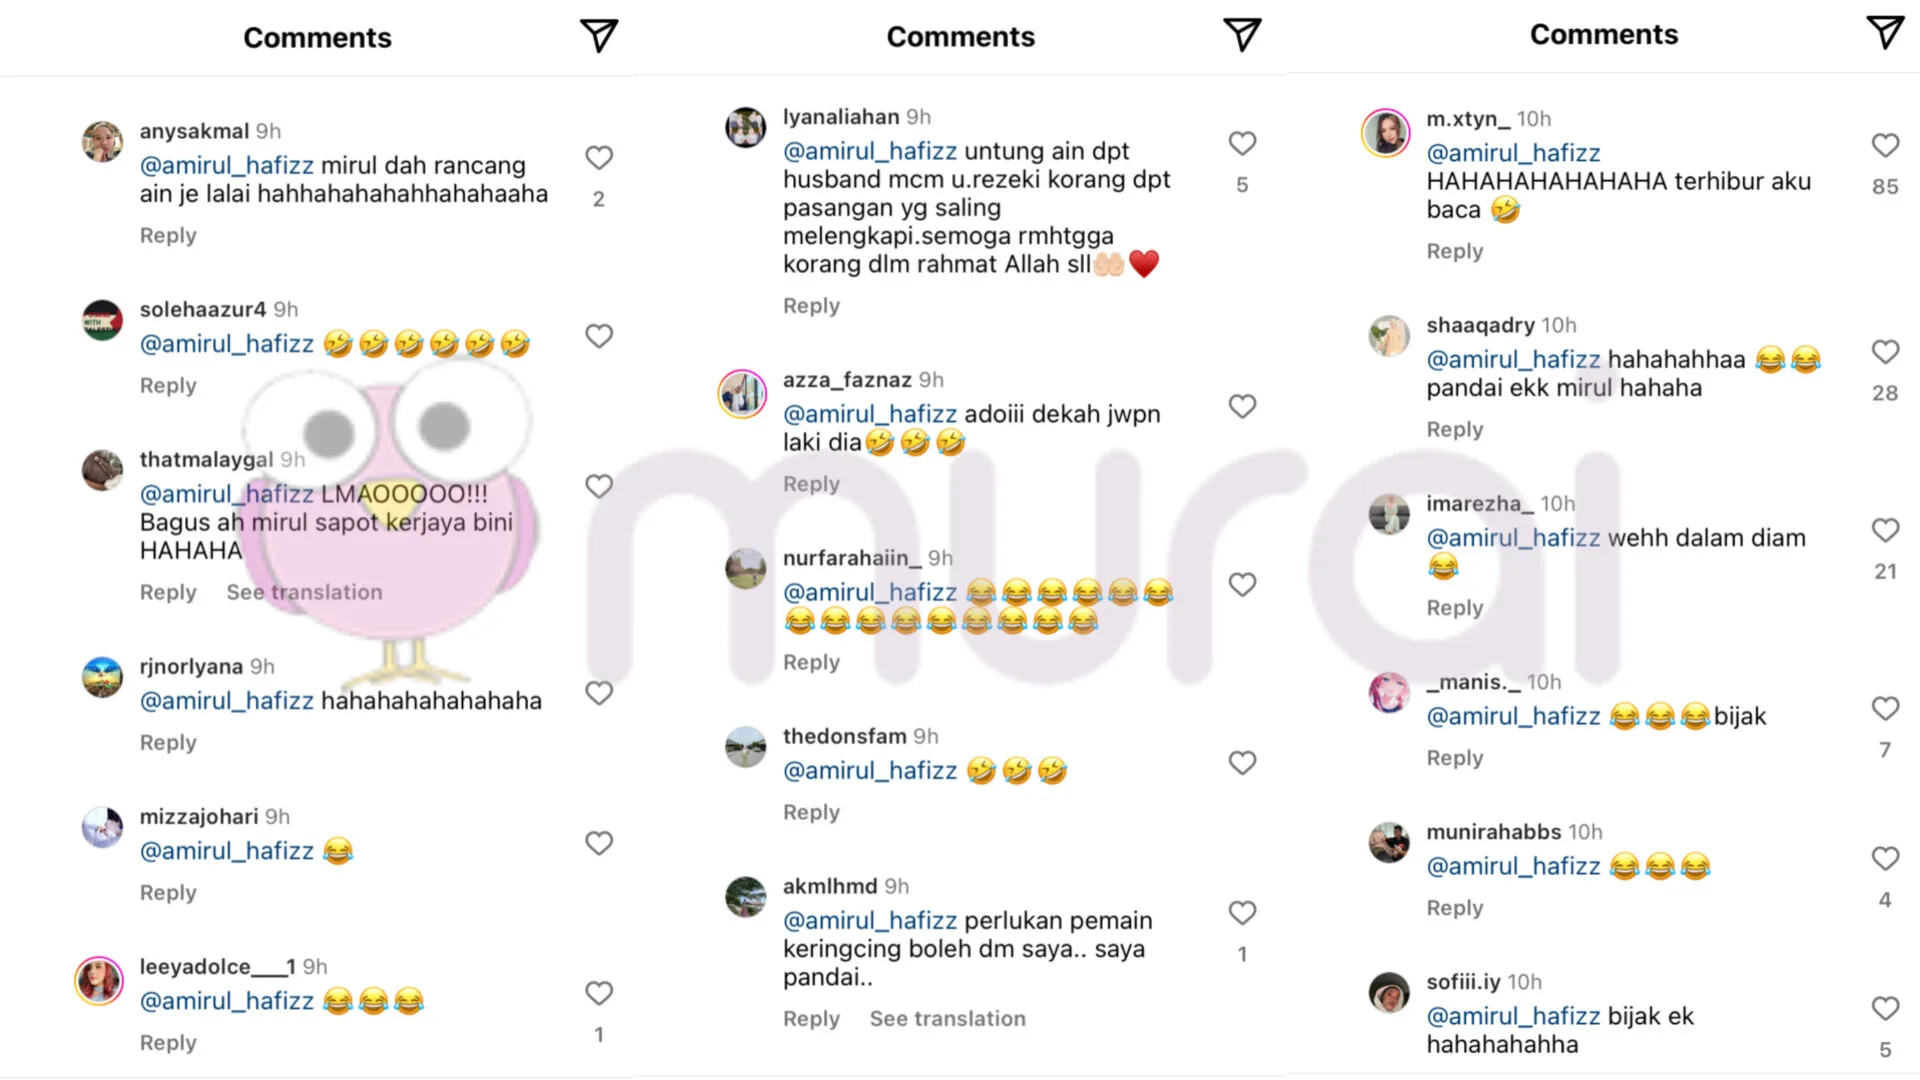Open the @amirul_hafizz mention in rjnorlyana's comment
Image resolution: width=1920 pixels, height=1080 pixels.
[x=227, y=701]
